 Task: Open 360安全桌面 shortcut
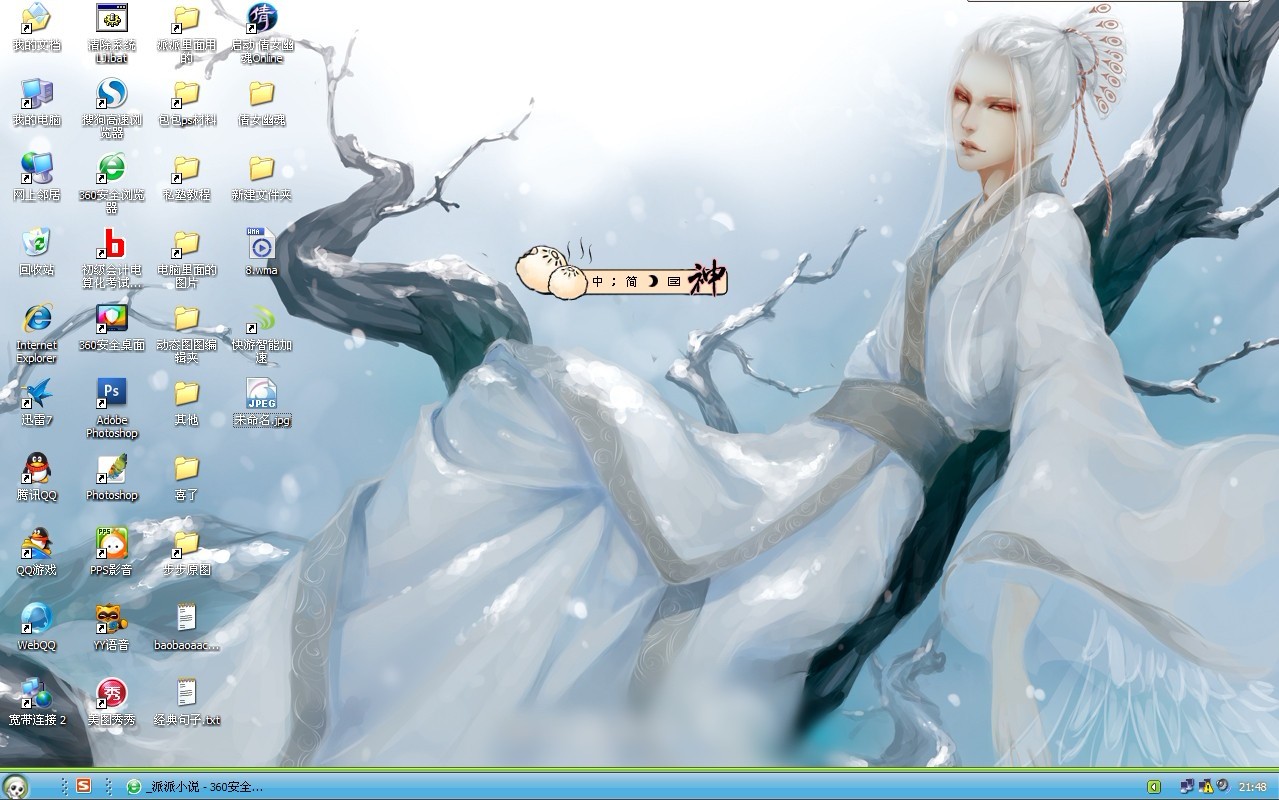[x=112, y=327]
